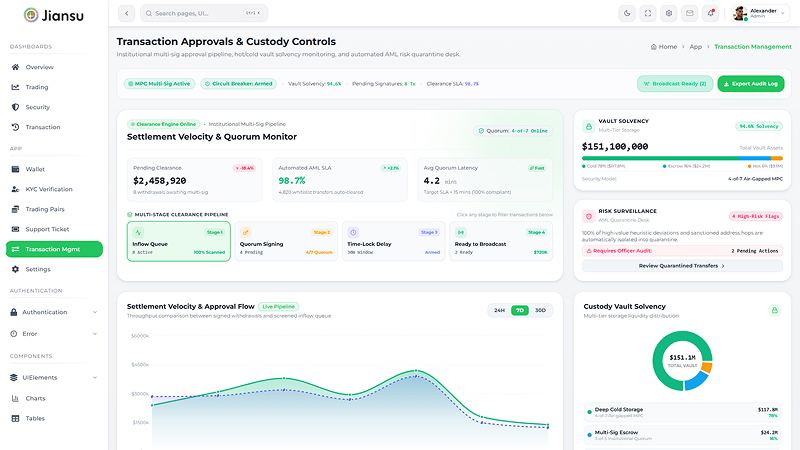This screenshot has width=800, height=450.
Task: Open KYC Verification user icon
Action: (x=15, y=189)
